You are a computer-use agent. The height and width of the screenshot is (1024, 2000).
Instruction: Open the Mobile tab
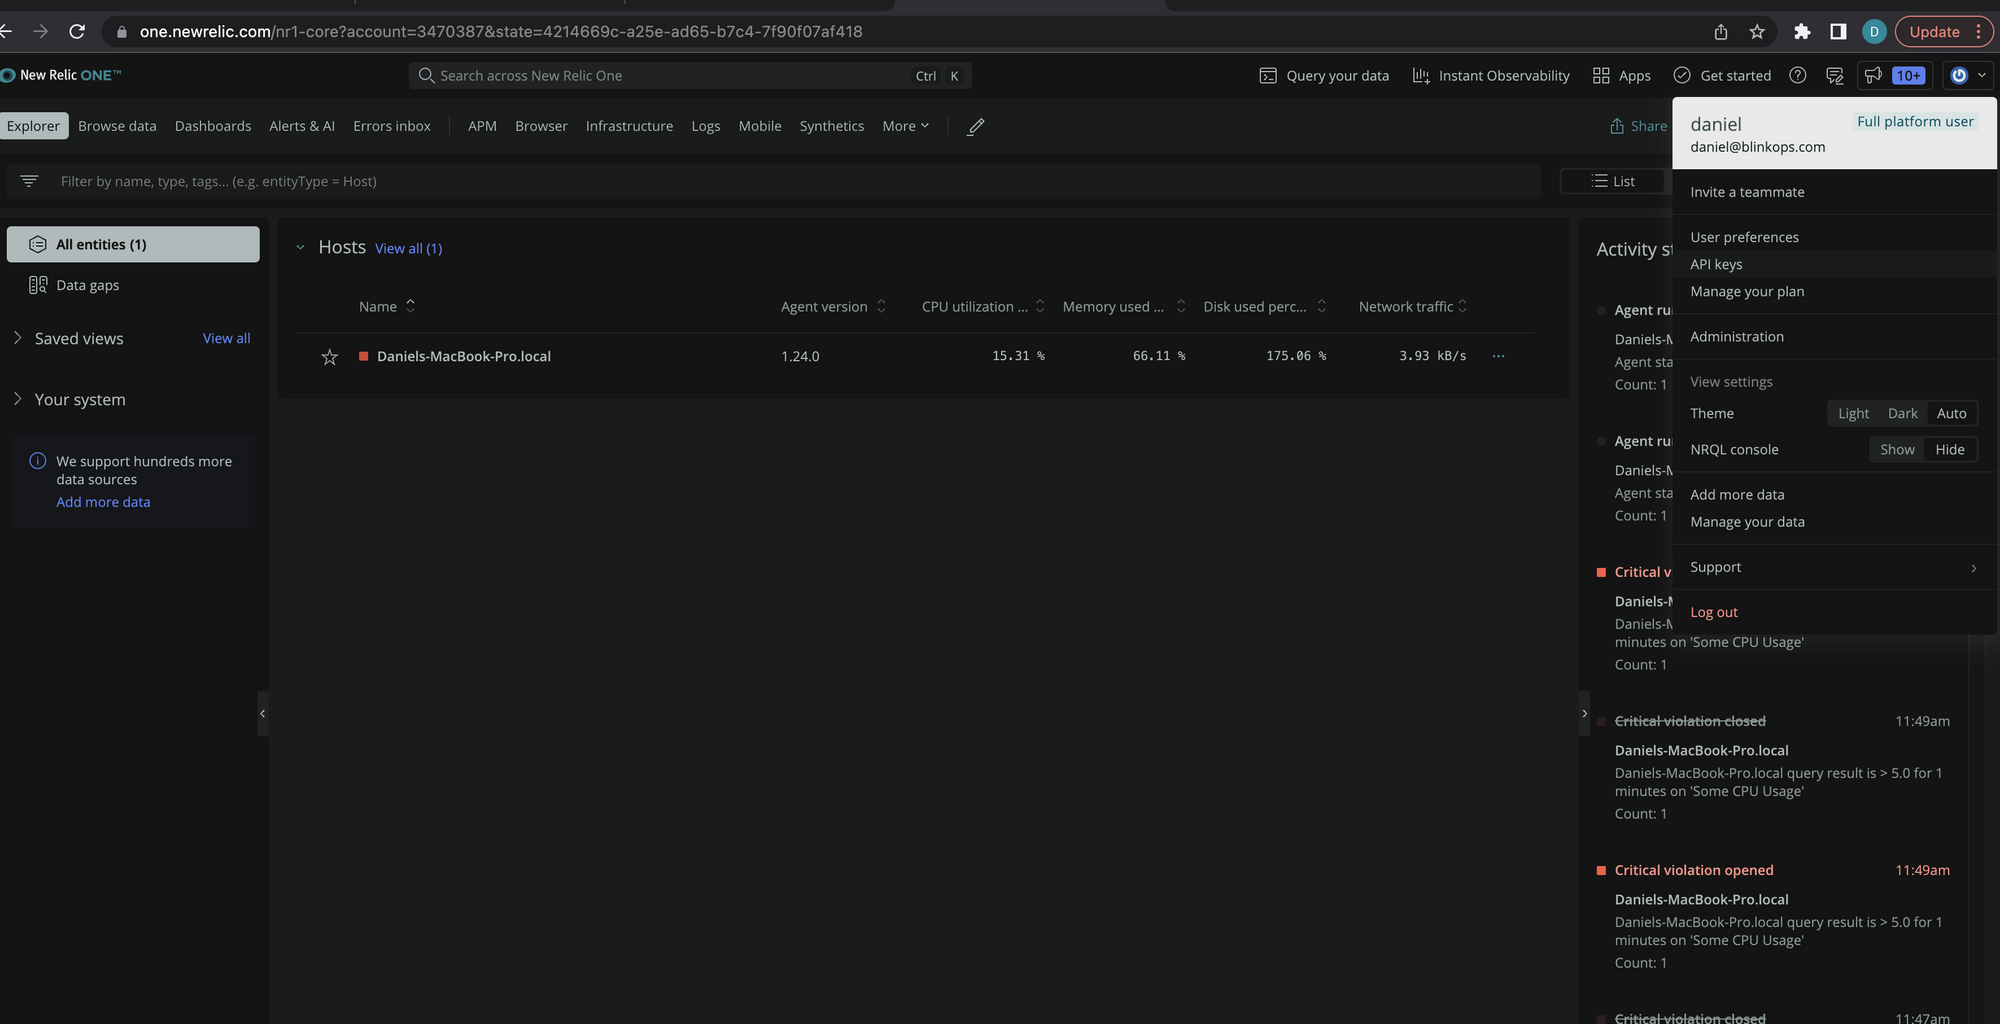click(760, 126)
